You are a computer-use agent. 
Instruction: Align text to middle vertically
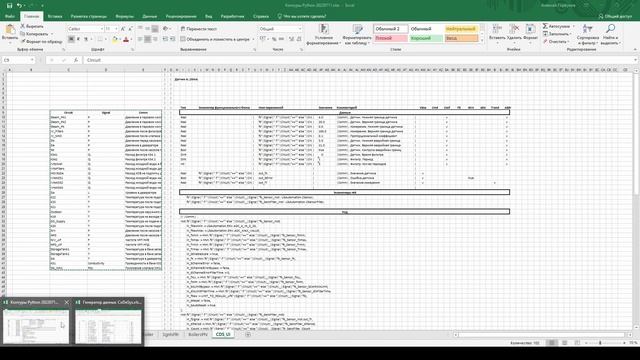[x=147, y=29]
